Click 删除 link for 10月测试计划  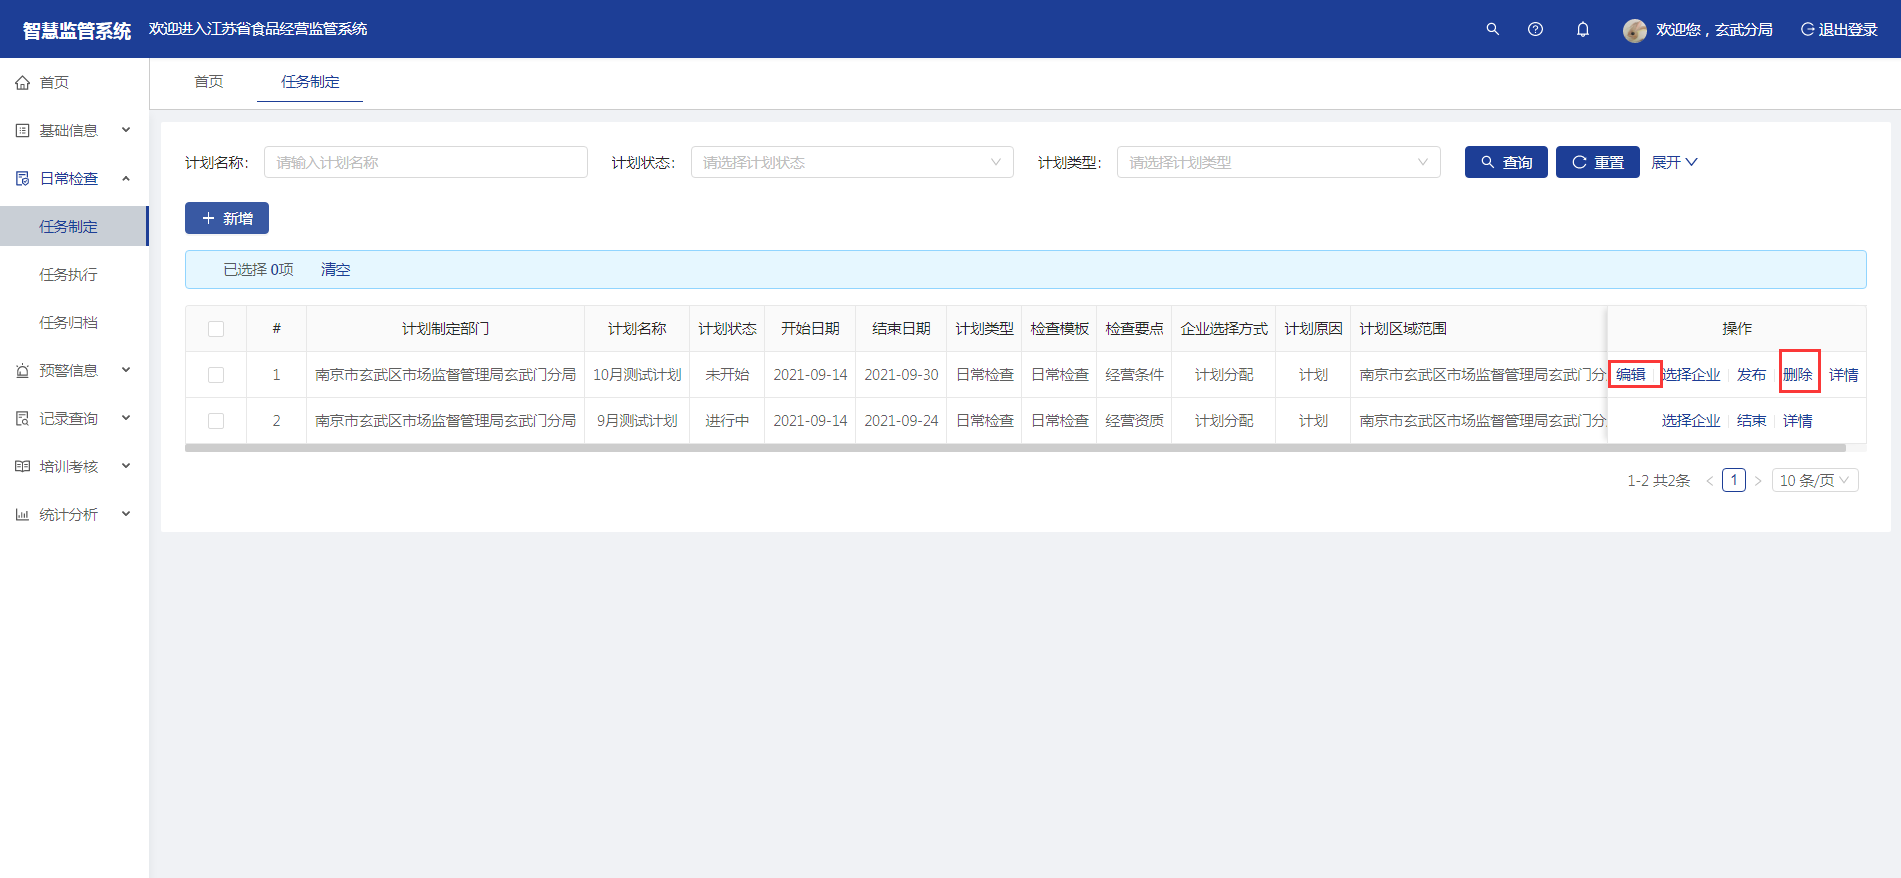pyautogui.click(x=1797, y=375)
